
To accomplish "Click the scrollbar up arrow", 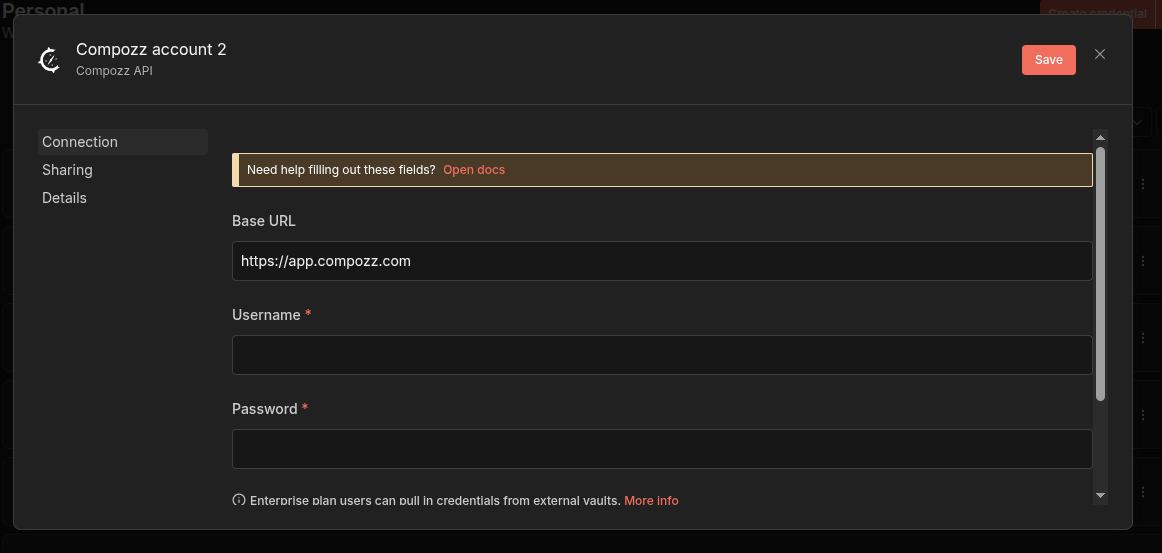I will pyautogui.click(x=1100, y=137).
